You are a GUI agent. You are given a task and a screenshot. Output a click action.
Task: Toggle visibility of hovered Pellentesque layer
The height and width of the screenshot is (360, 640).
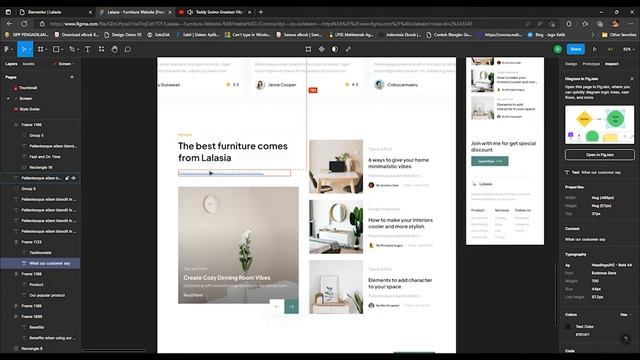pos(74,178)
